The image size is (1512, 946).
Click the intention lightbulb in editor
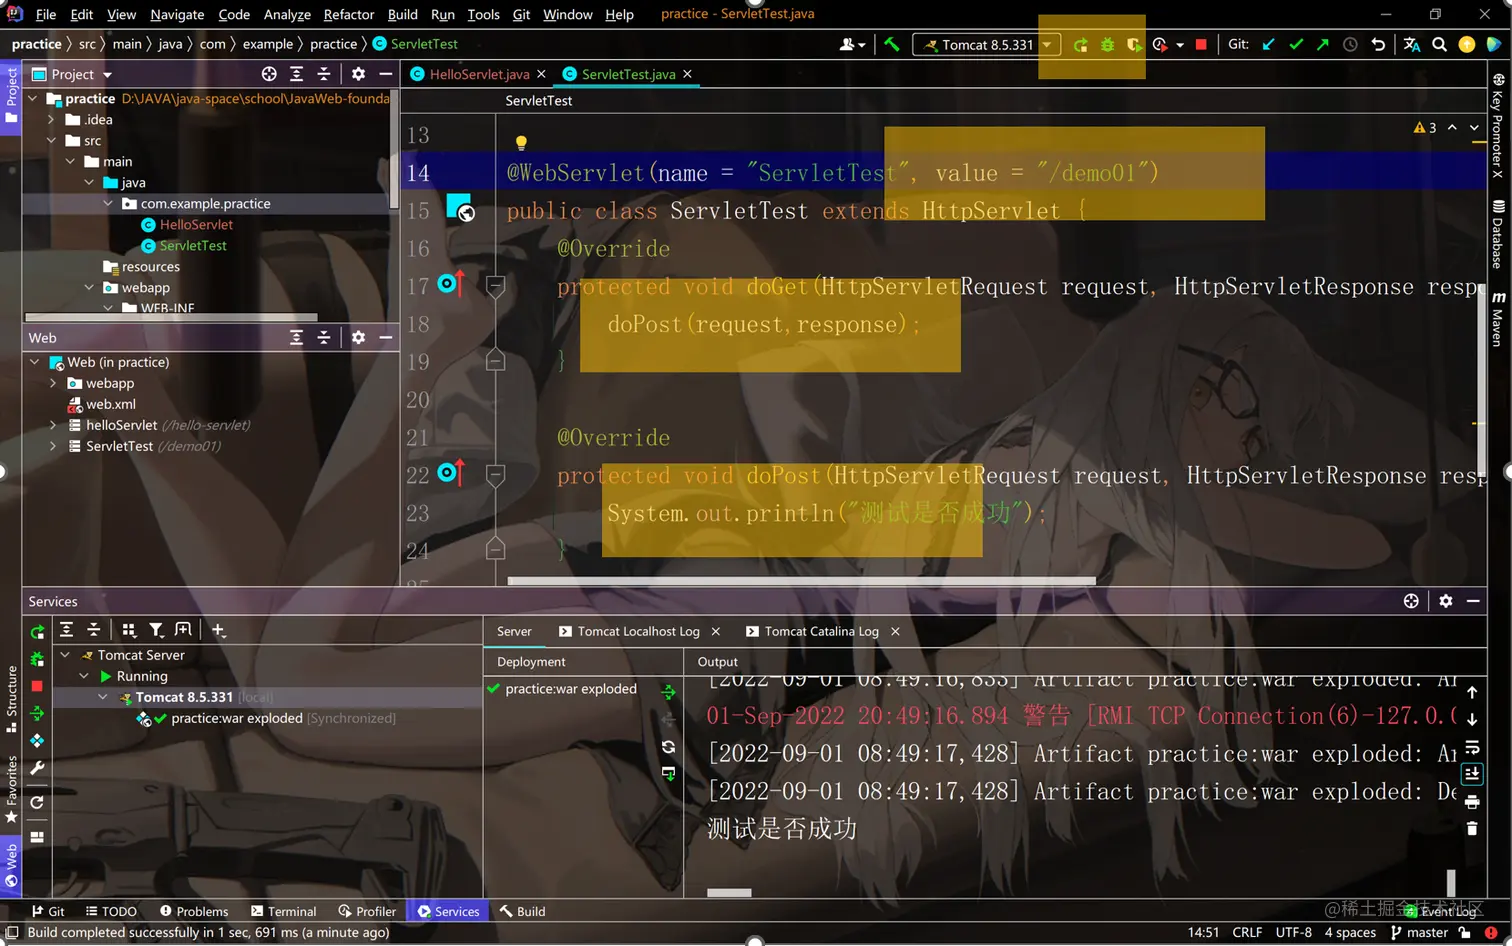[x=521, y=143]
